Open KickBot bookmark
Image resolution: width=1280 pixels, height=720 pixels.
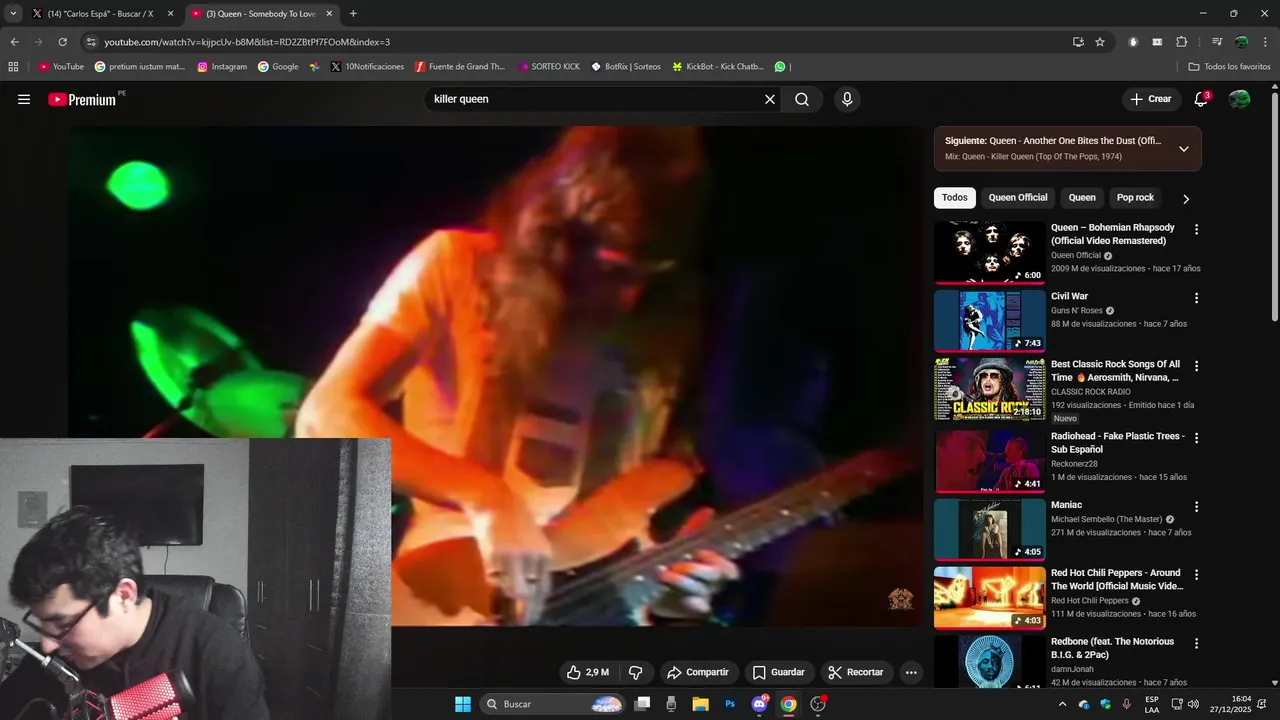717,67
